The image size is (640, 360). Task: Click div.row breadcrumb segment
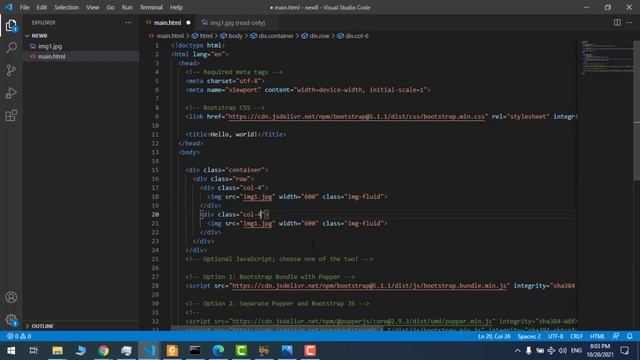(319, 36)
